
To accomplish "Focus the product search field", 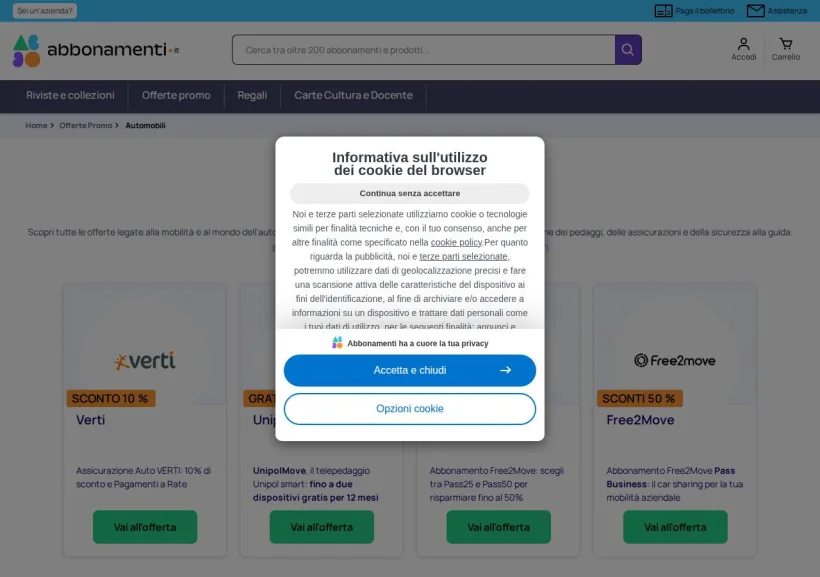I will (x=424, y=50).
